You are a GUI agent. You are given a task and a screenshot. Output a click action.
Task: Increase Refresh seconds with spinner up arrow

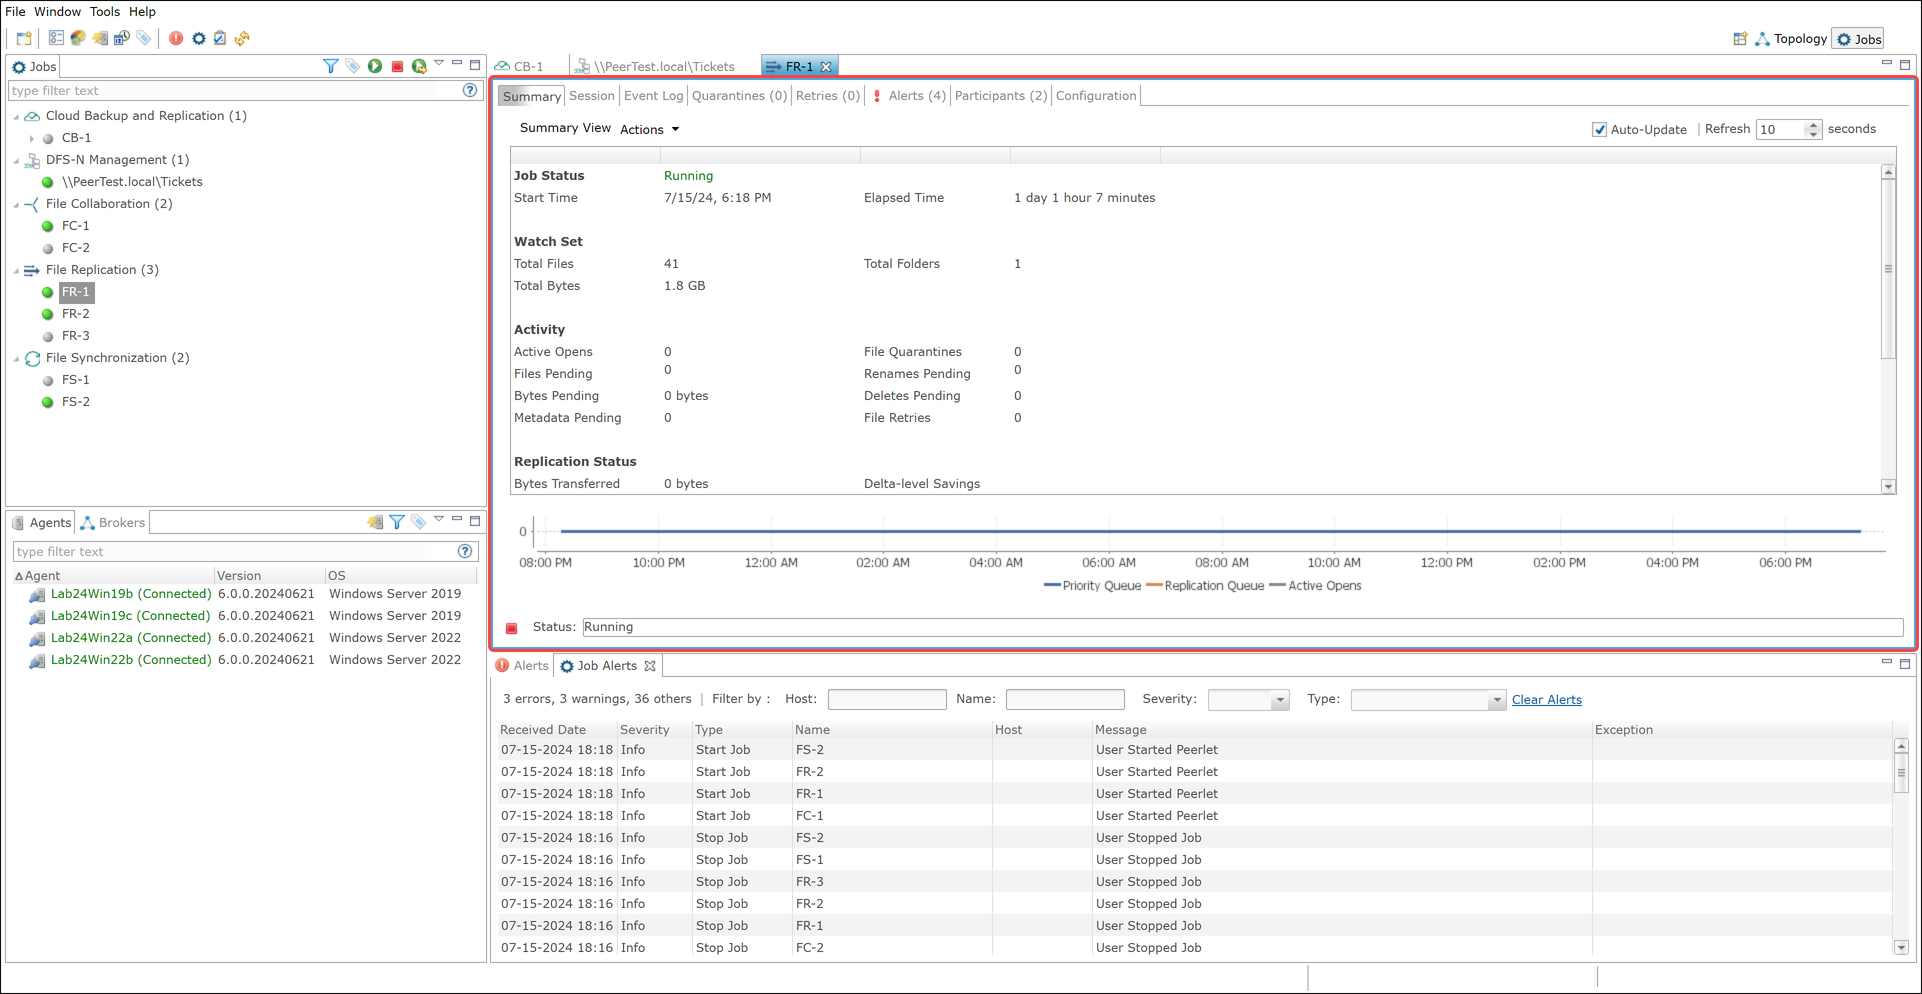1813,125
